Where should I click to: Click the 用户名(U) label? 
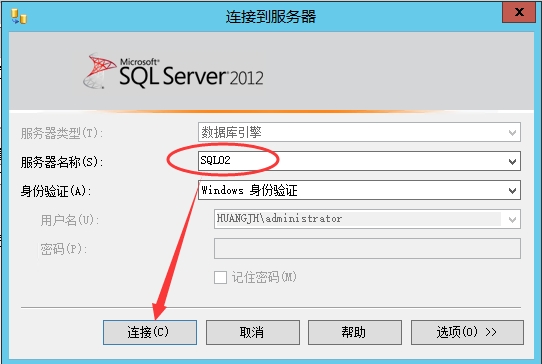coord(69,220)
